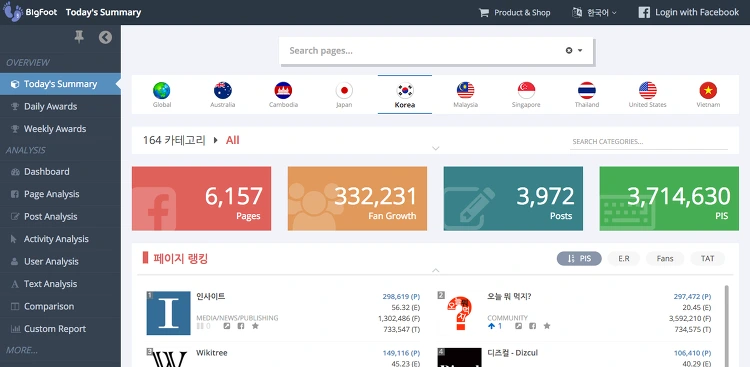Open Custom Report menu item

[x=60, y=329]
